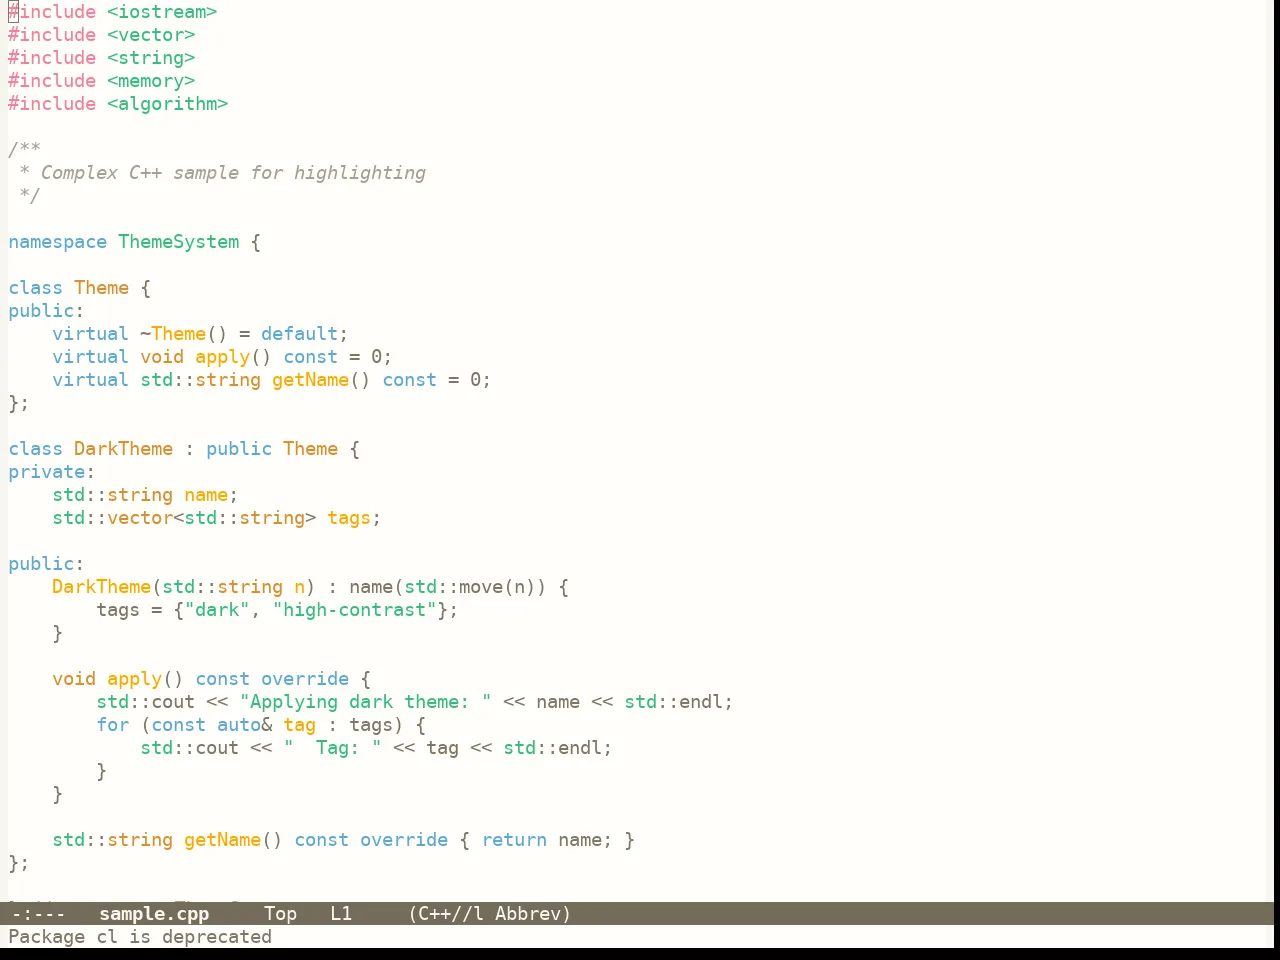This screenshot has width=1280, height=960.
Task: Click the "default" keyword
Action: click(x=299, y=334)
